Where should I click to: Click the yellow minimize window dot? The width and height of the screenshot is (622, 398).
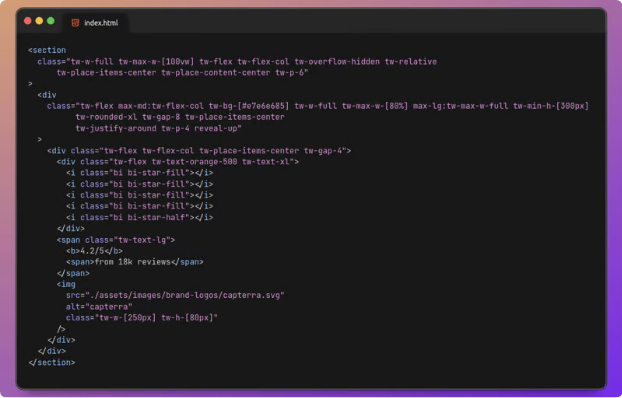pyautogui.click(x=39, y=21)
